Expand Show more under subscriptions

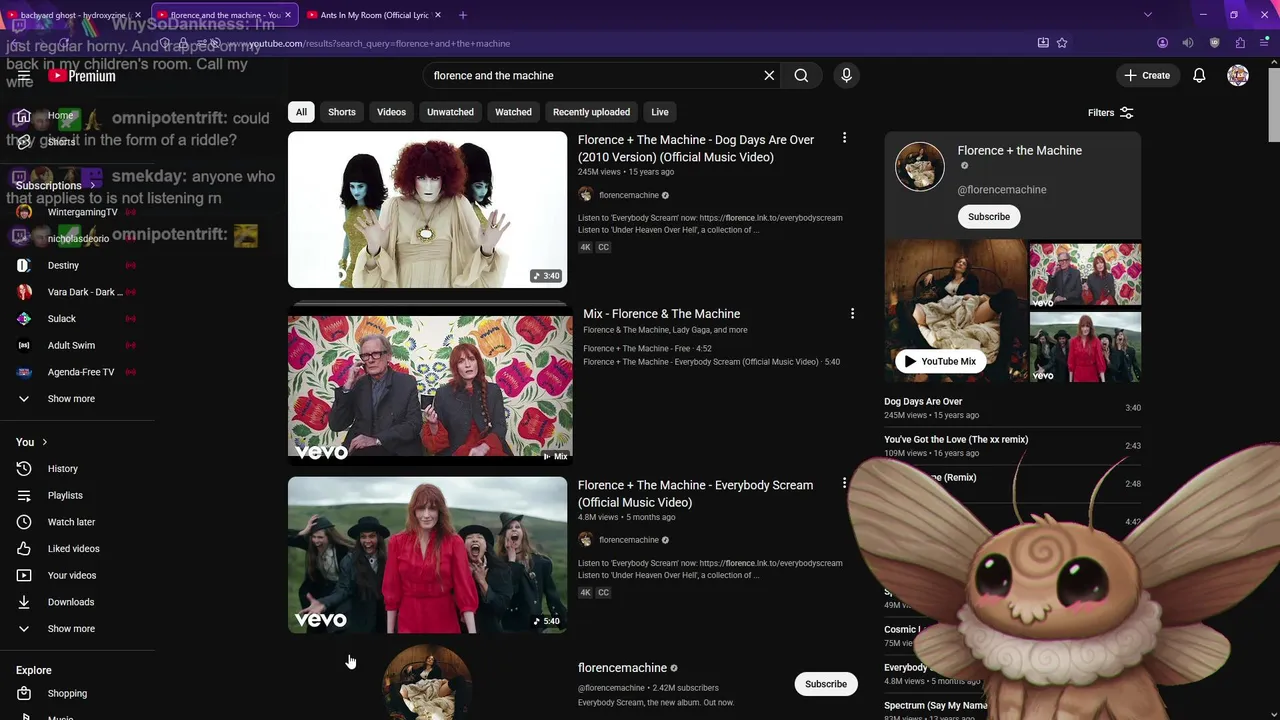pos(71,398)
